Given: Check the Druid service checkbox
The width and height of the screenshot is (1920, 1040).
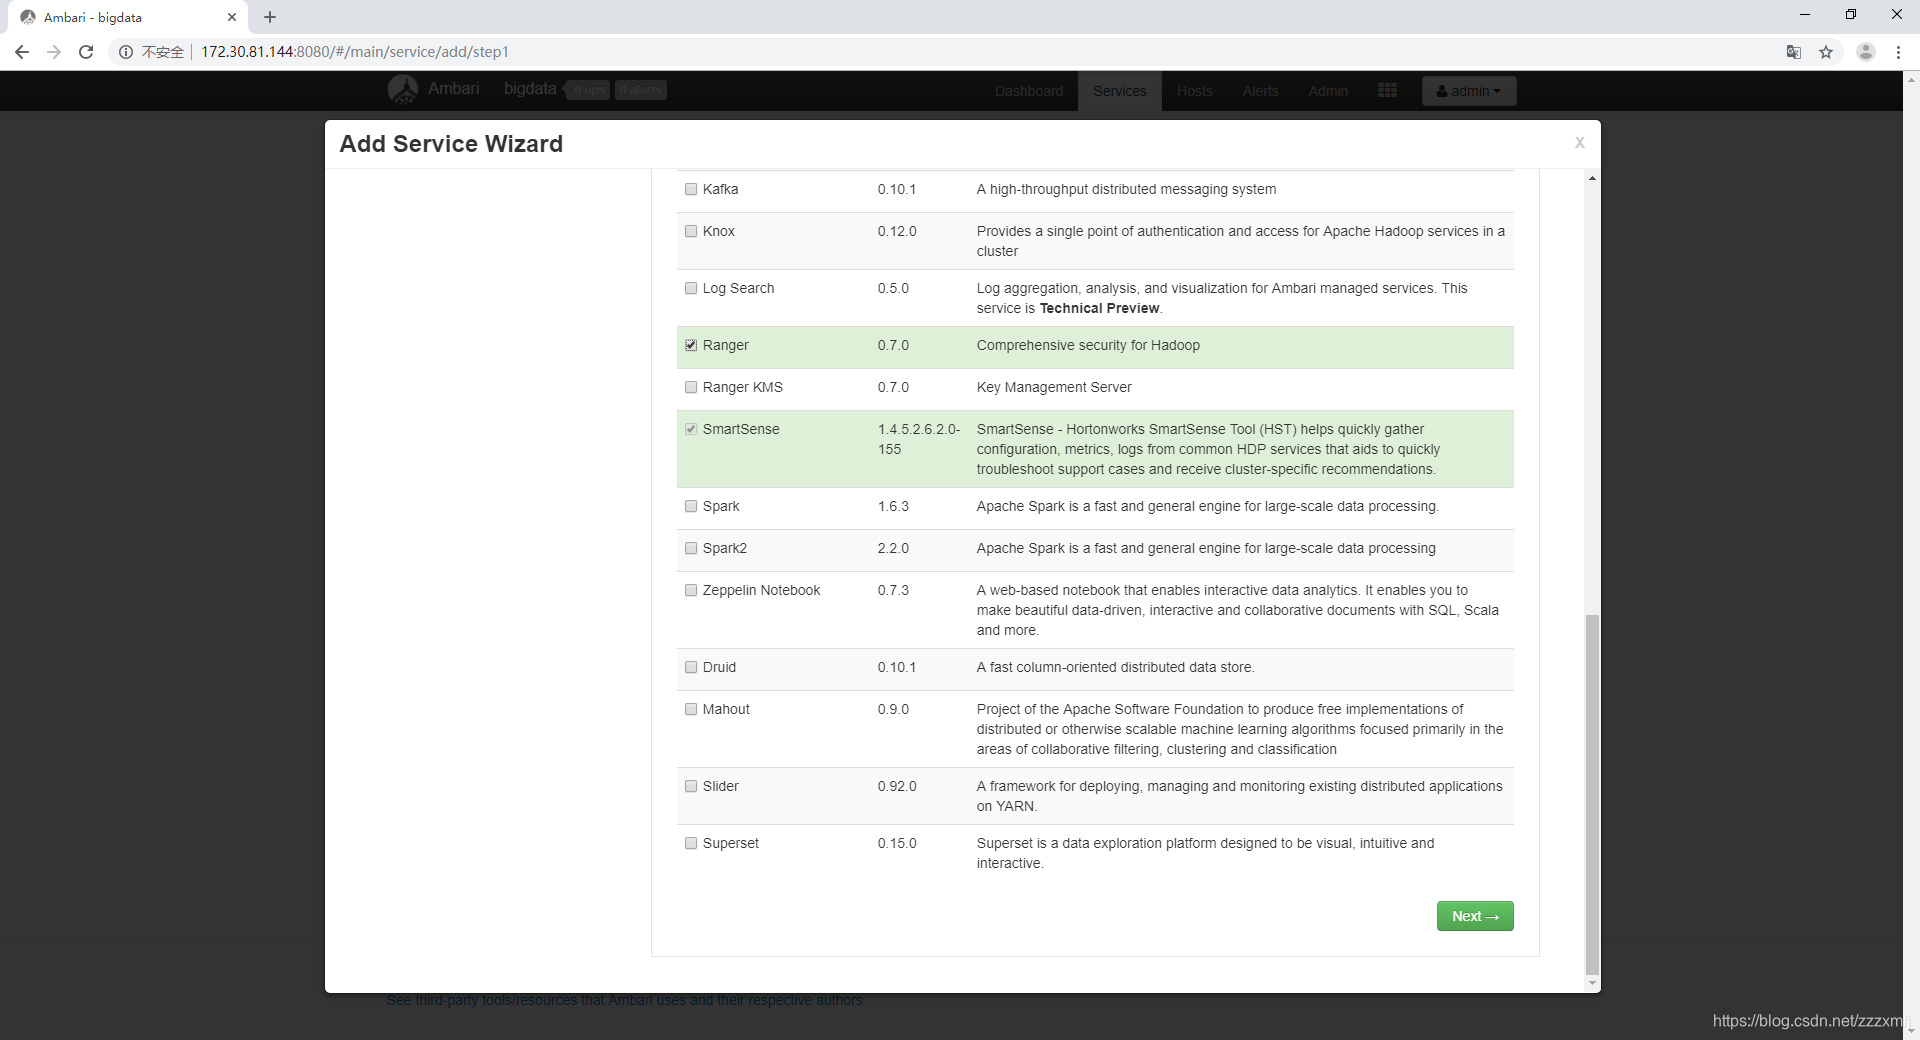Looking at the screenshot, I should pyautogui.click(x=691, y=667).
